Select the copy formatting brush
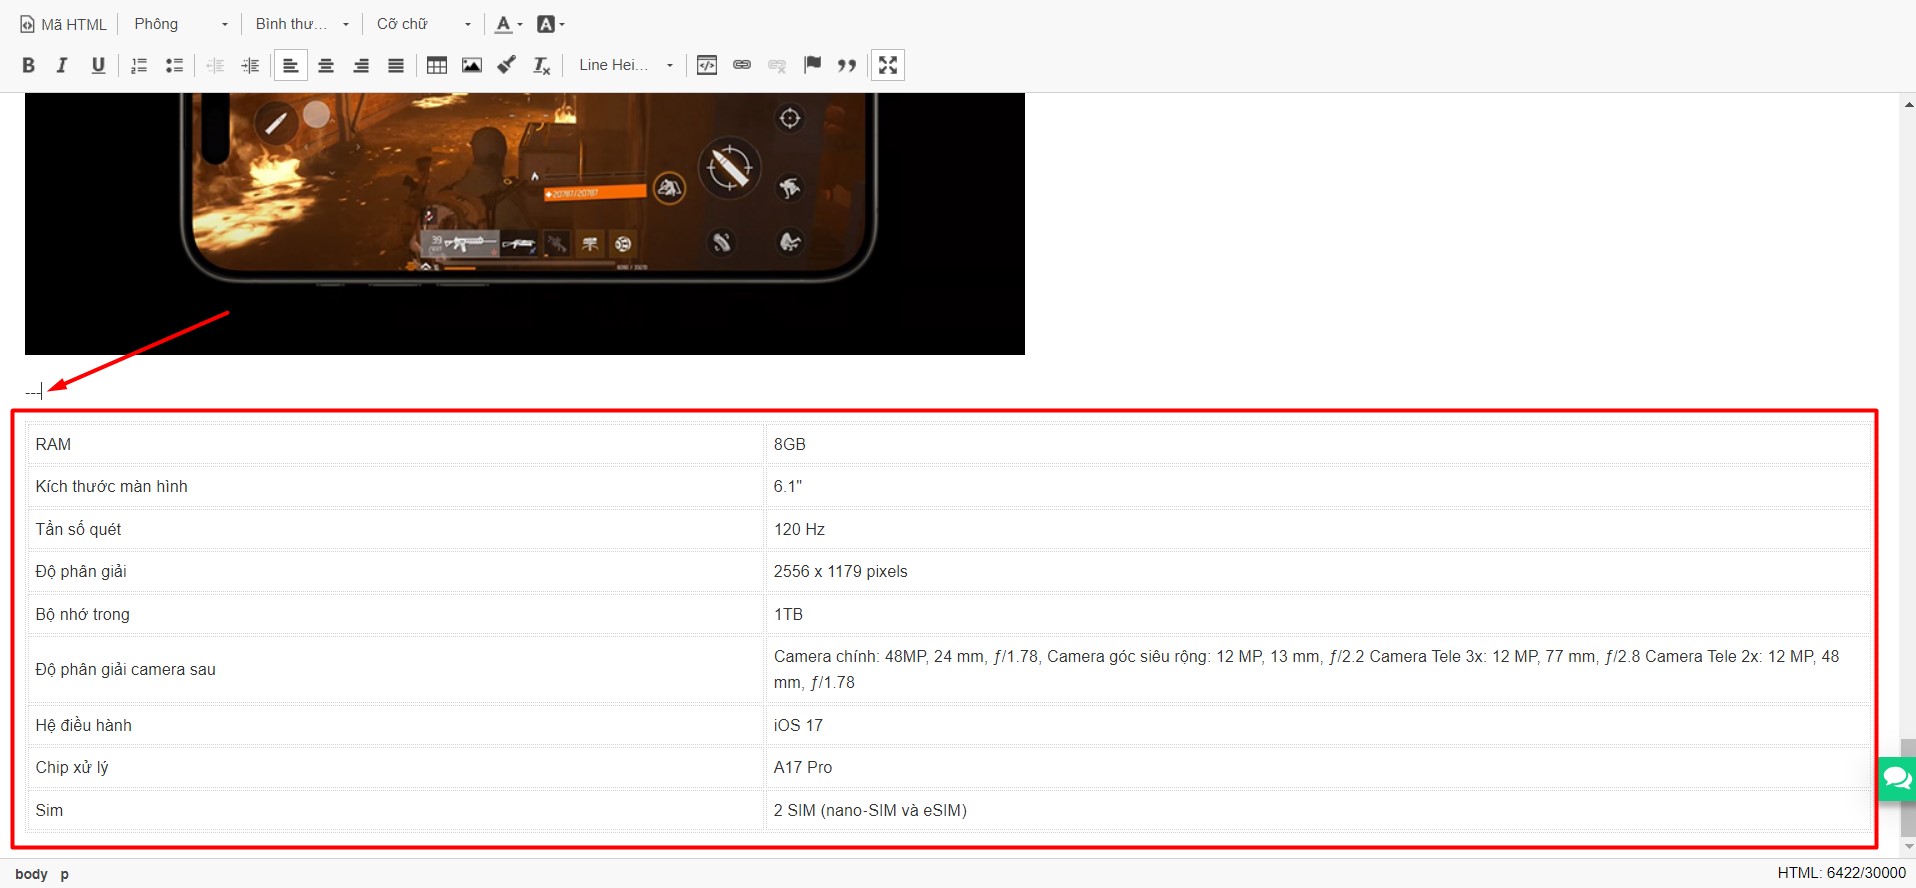This screenshot has height=888, width=1916. [507, 65]
